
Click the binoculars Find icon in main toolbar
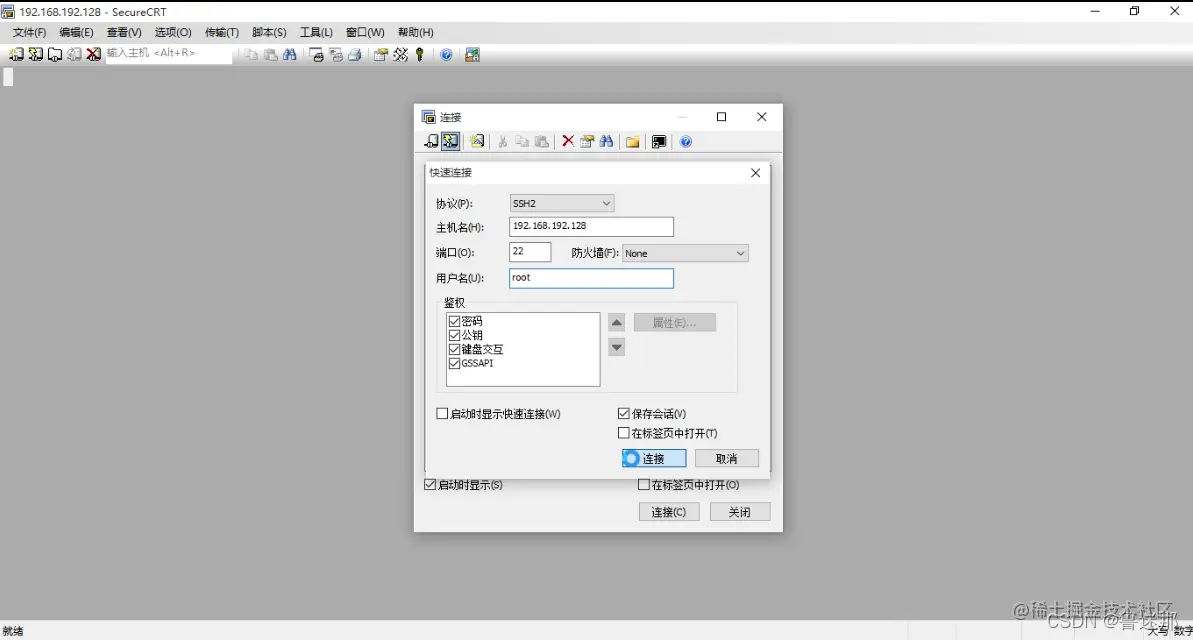coord(290,55)
